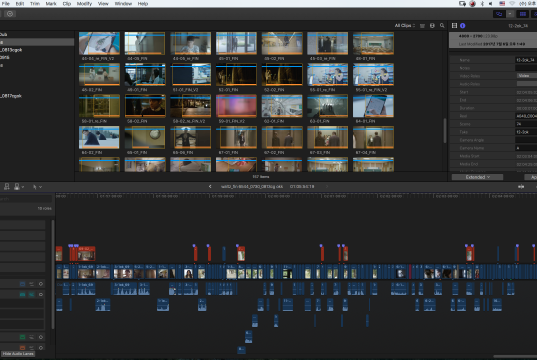The image size is (537, 360).
Task: Open the video inspector filmstrip icon
Action: pyautogui.click(x=454, y=25)
